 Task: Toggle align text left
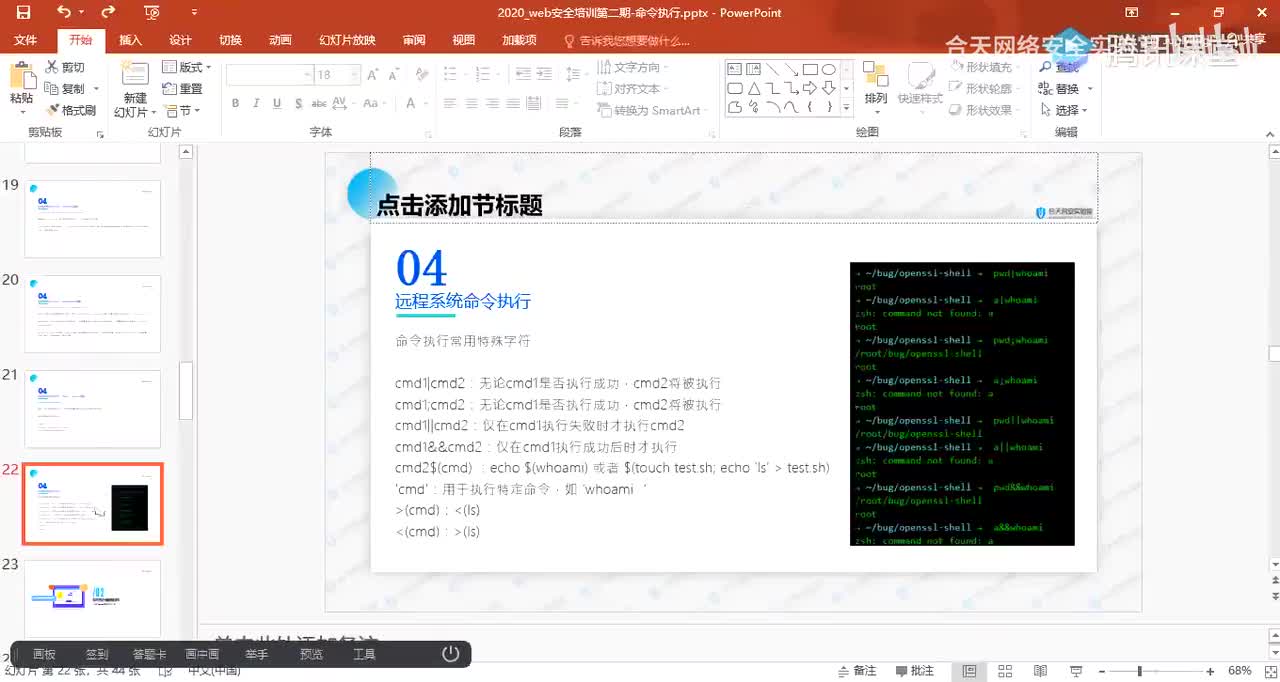(449, 103)
